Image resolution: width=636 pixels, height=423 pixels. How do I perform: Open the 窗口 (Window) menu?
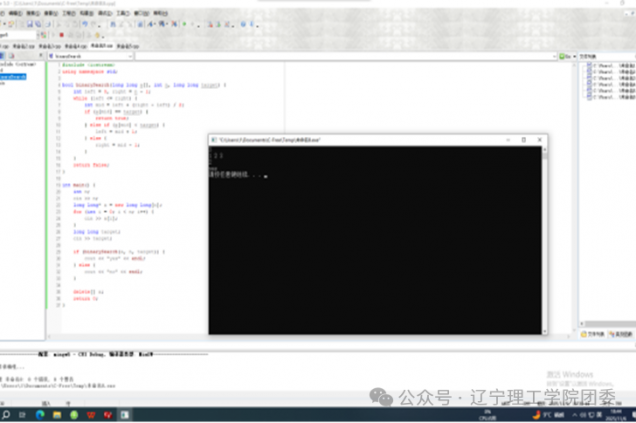pos(141,13)
